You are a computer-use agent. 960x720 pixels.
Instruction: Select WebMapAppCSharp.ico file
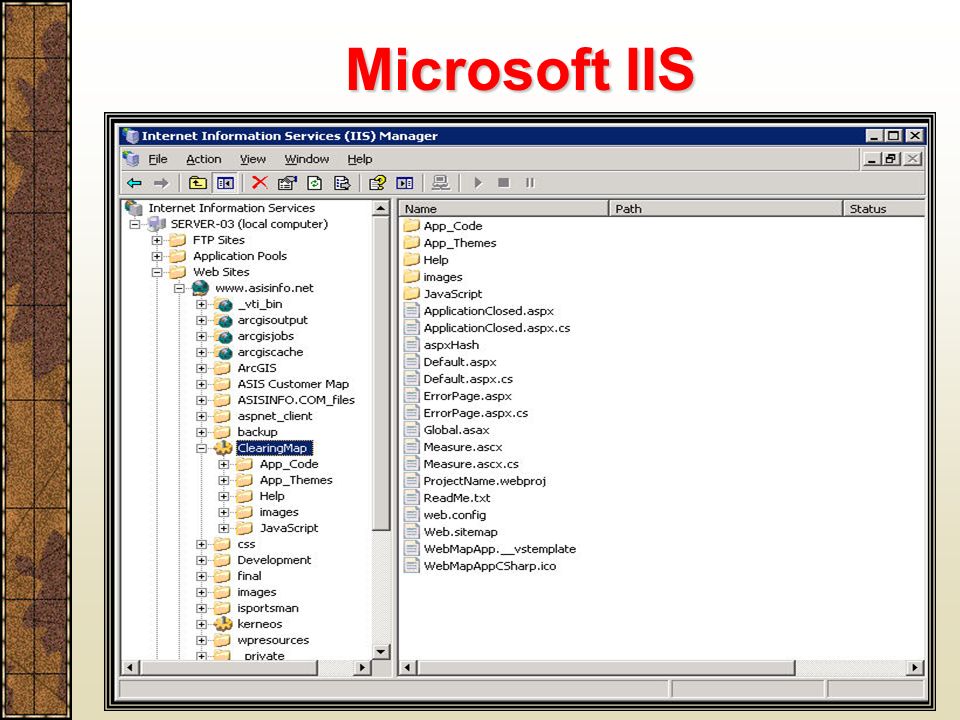490,566
